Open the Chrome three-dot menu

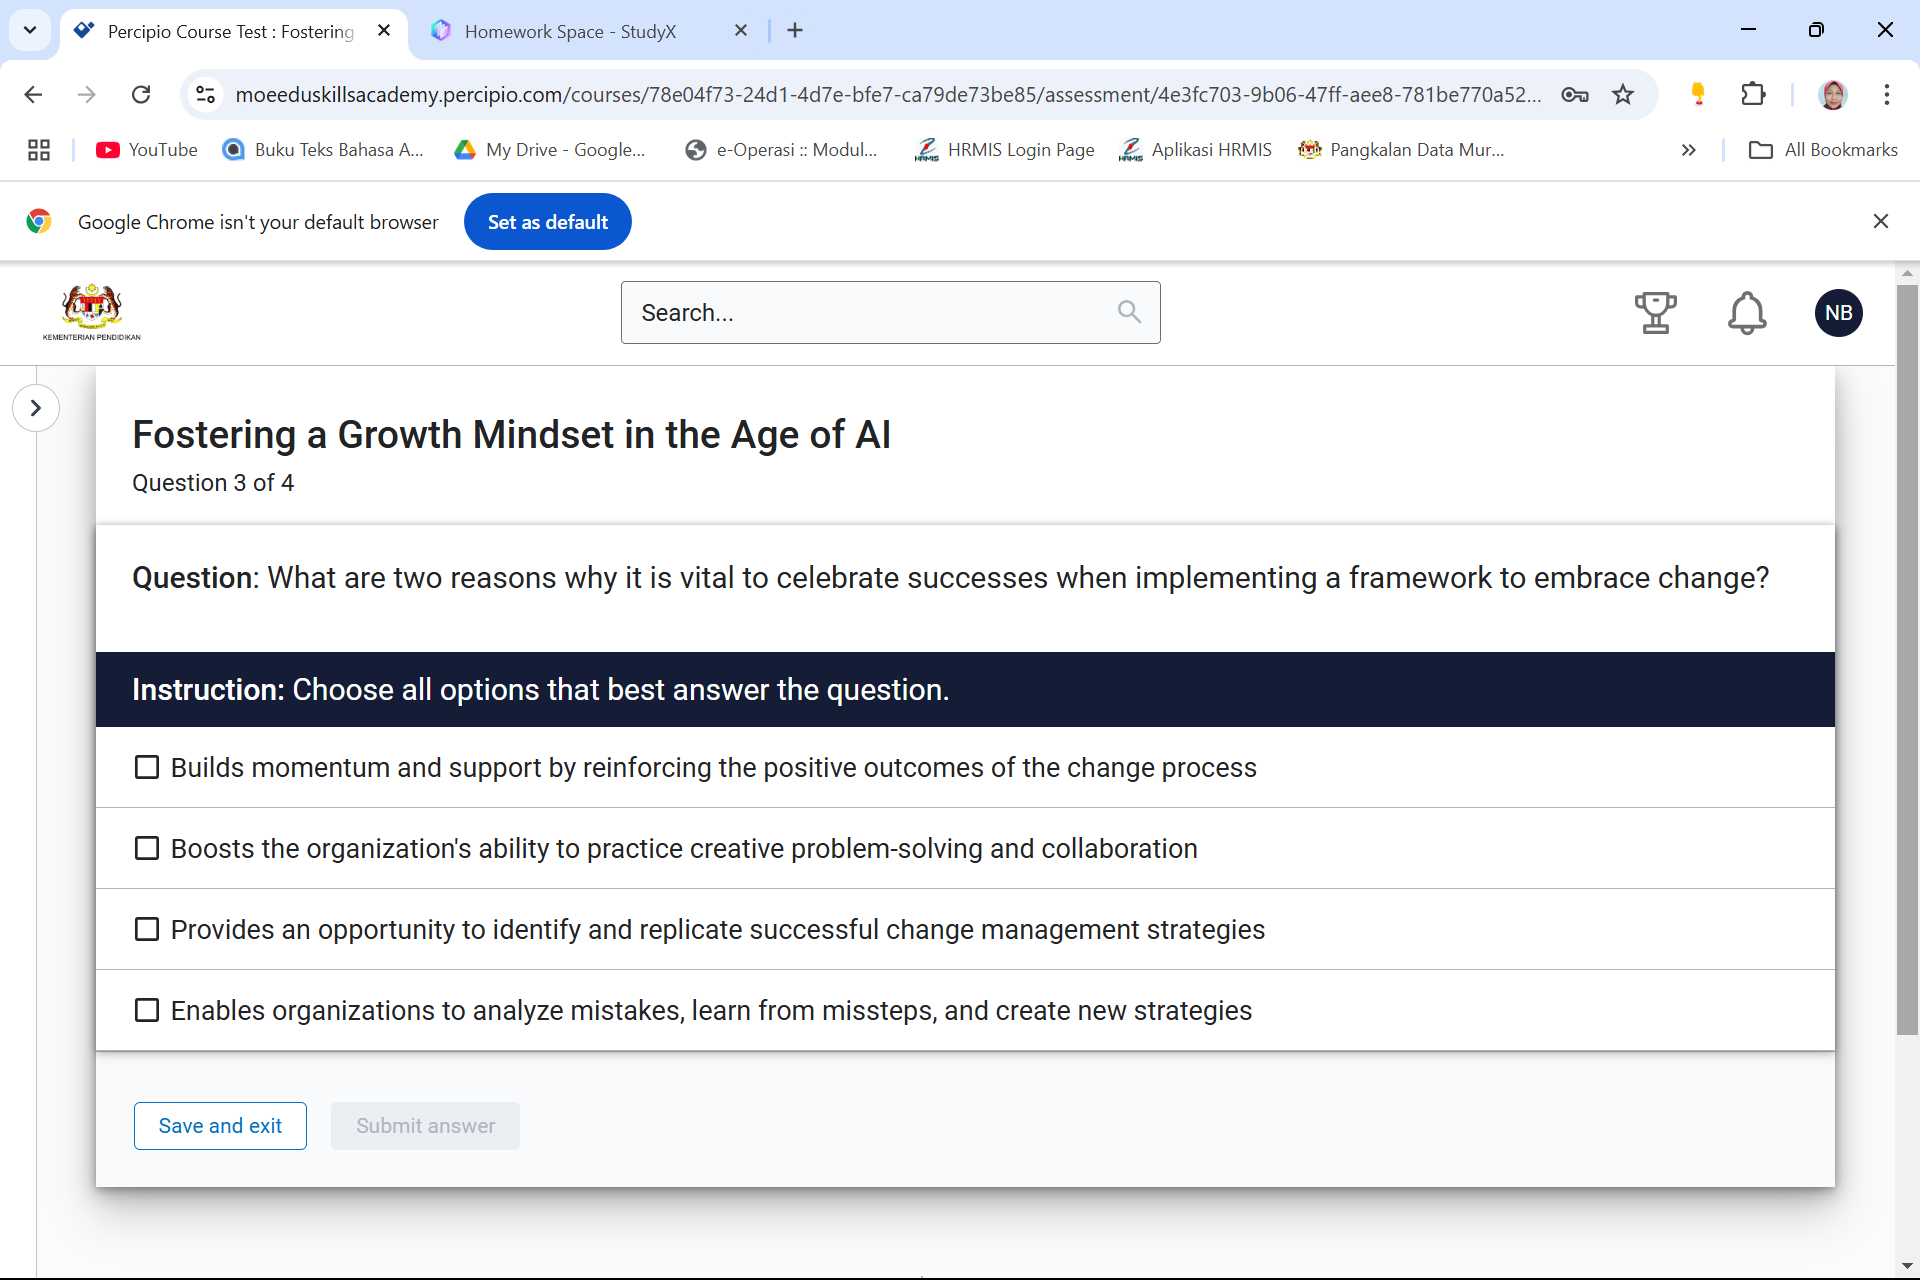(1887, 94)
